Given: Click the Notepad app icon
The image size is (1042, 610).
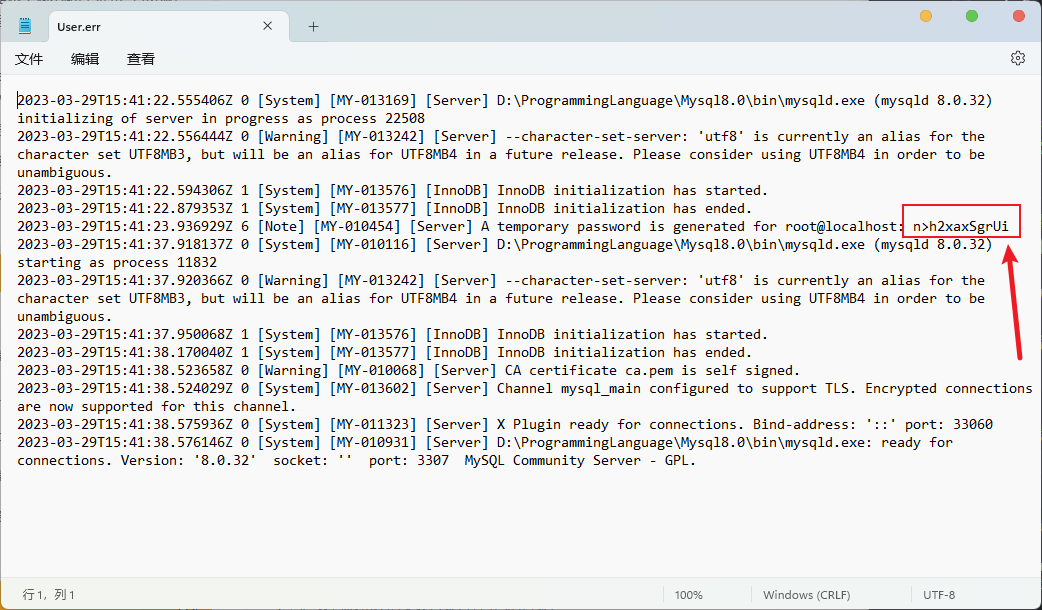Looking at the screenshot, I should [x=25, y=26].
